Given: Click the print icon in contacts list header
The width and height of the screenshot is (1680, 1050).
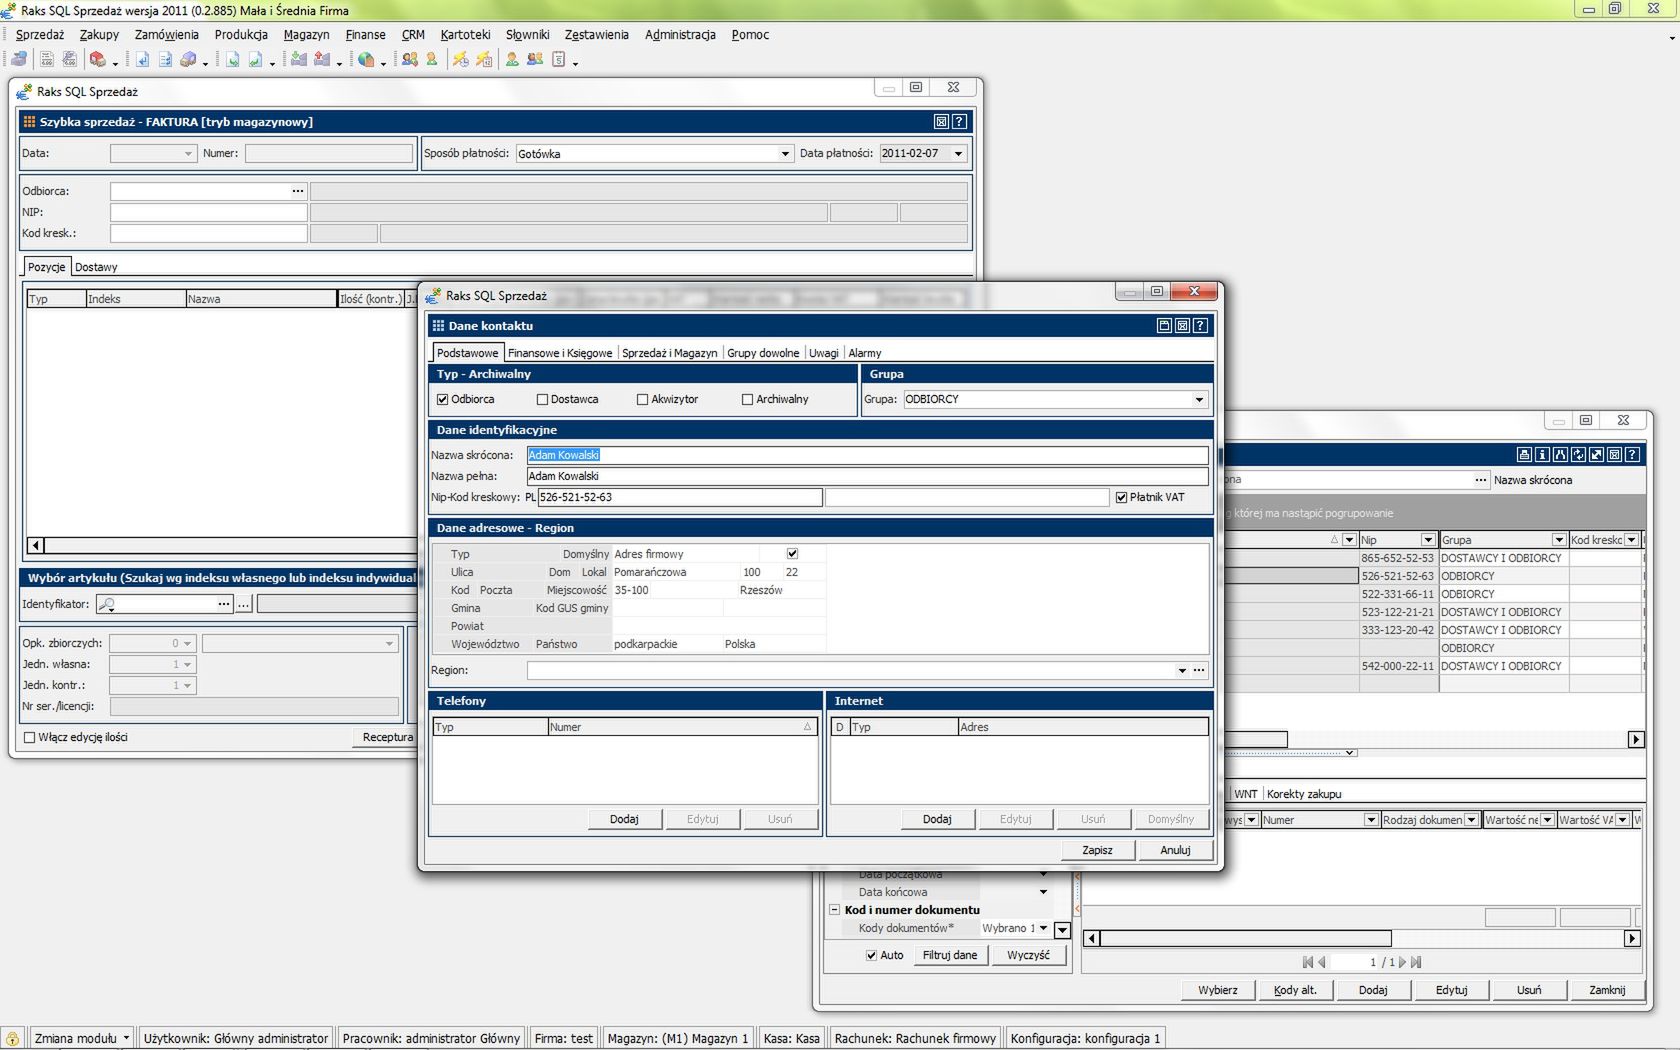Looking at the screenshot, I should (x=1524, y=454).
